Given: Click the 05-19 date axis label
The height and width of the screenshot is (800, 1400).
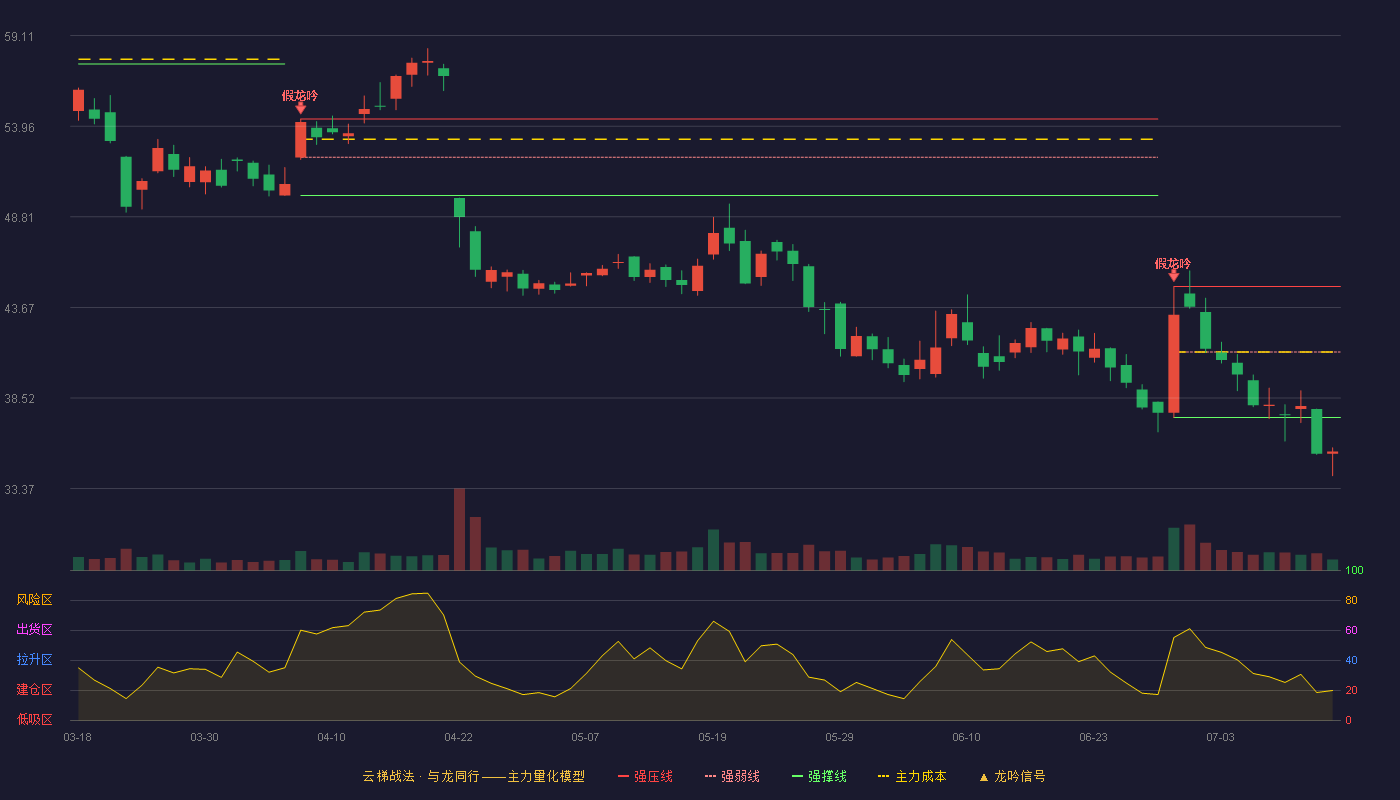Looking at the screenshot, I should coord(712,737).
